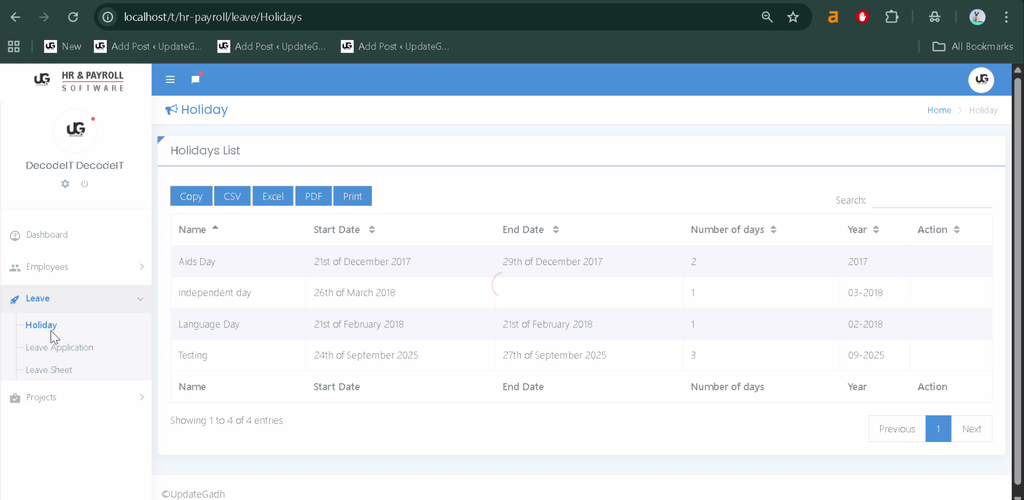
Task: Go to the Home breadcrumb link
Action: coord(939,110)
